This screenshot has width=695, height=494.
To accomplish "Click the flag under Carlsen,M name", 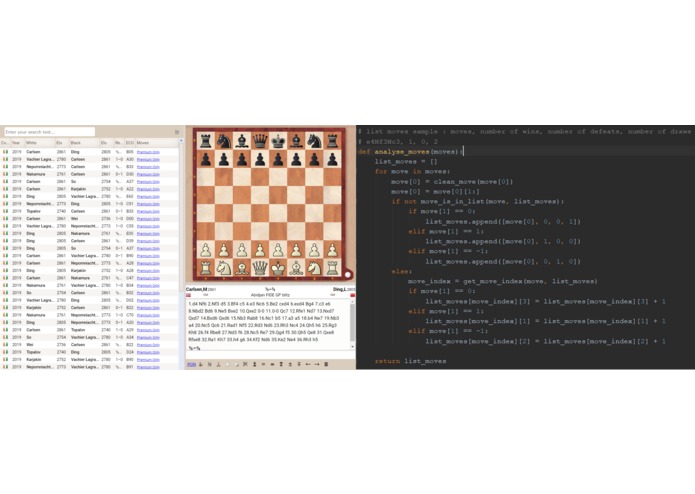I will 188,295.
